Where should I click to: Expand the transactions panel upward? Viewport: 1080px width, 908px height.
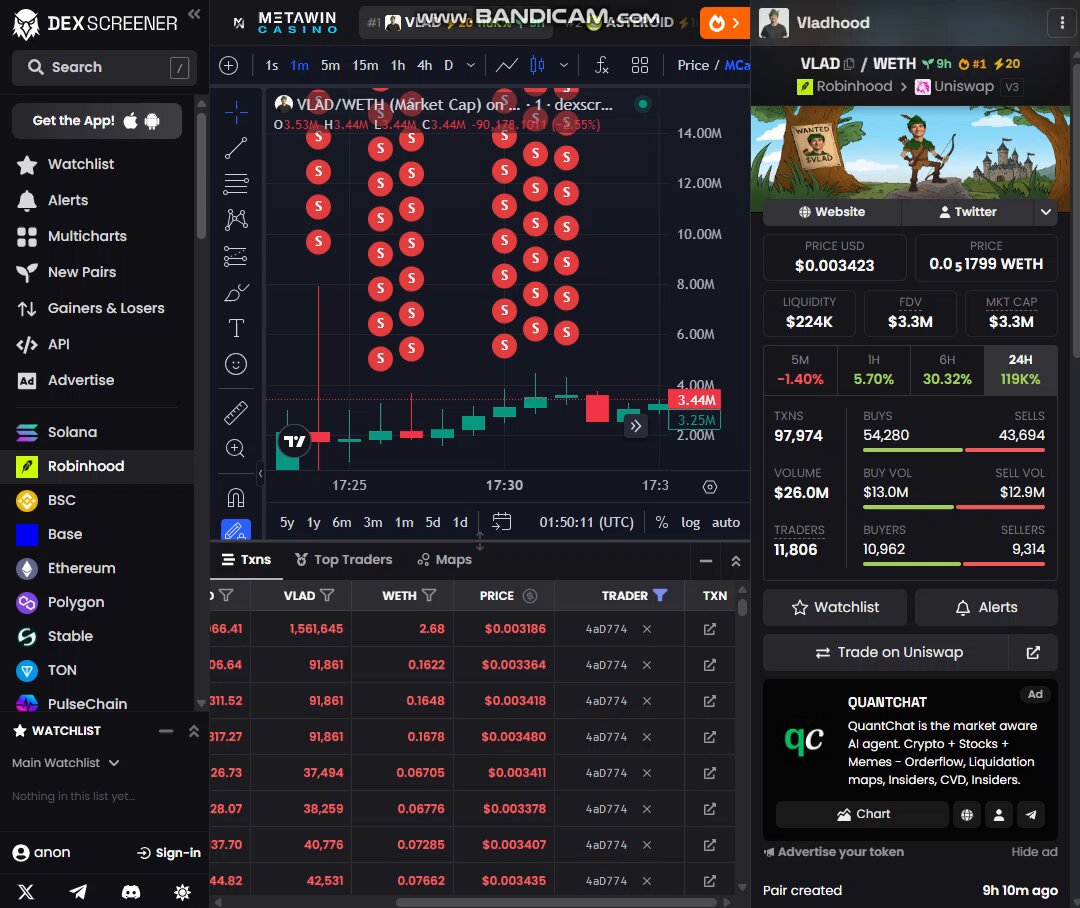click(x=736, y=561)
